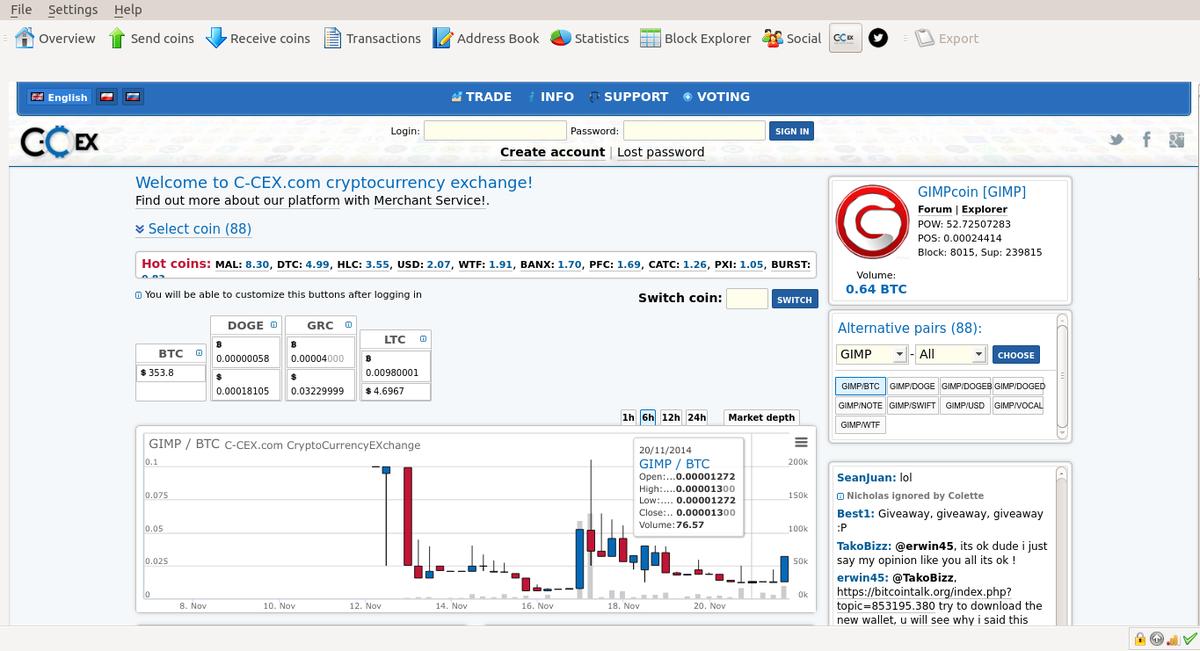
Task: Click the Login input field
Action: click(x=495, y=131)
